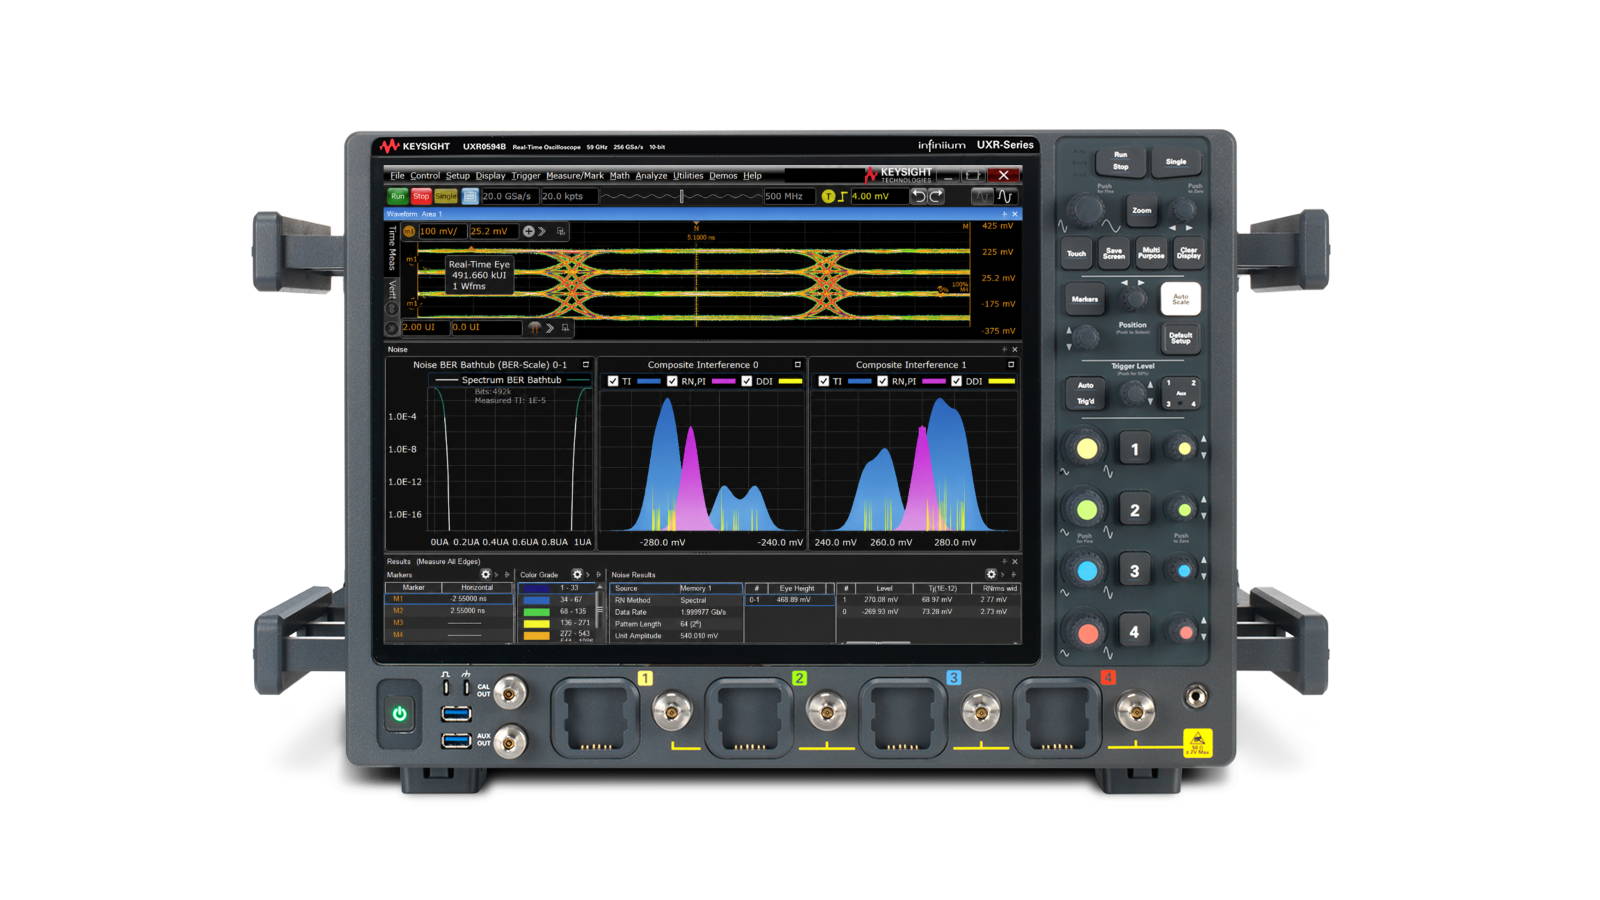Open the blue acquisition setup icon

point(470,196)
